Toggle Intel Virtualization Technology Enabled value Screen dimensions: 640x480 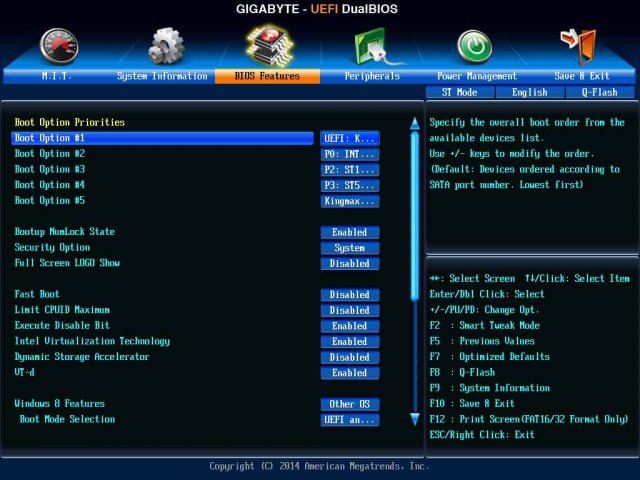(x=349, y=341)
